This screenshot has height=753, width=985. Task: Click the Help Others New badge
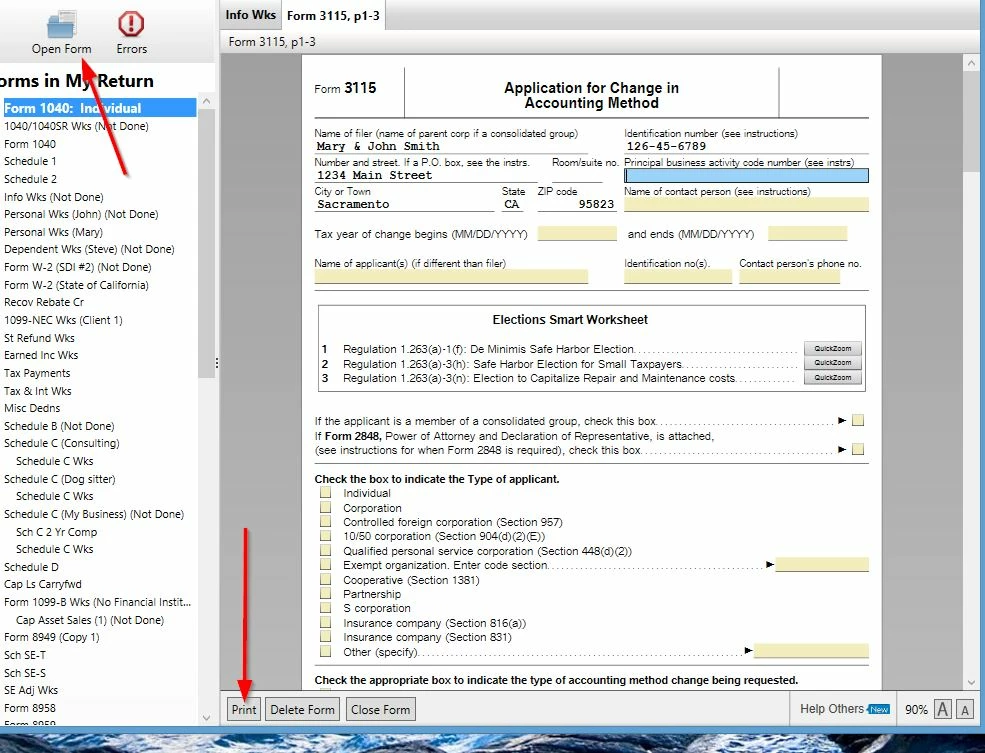point(879,709)
